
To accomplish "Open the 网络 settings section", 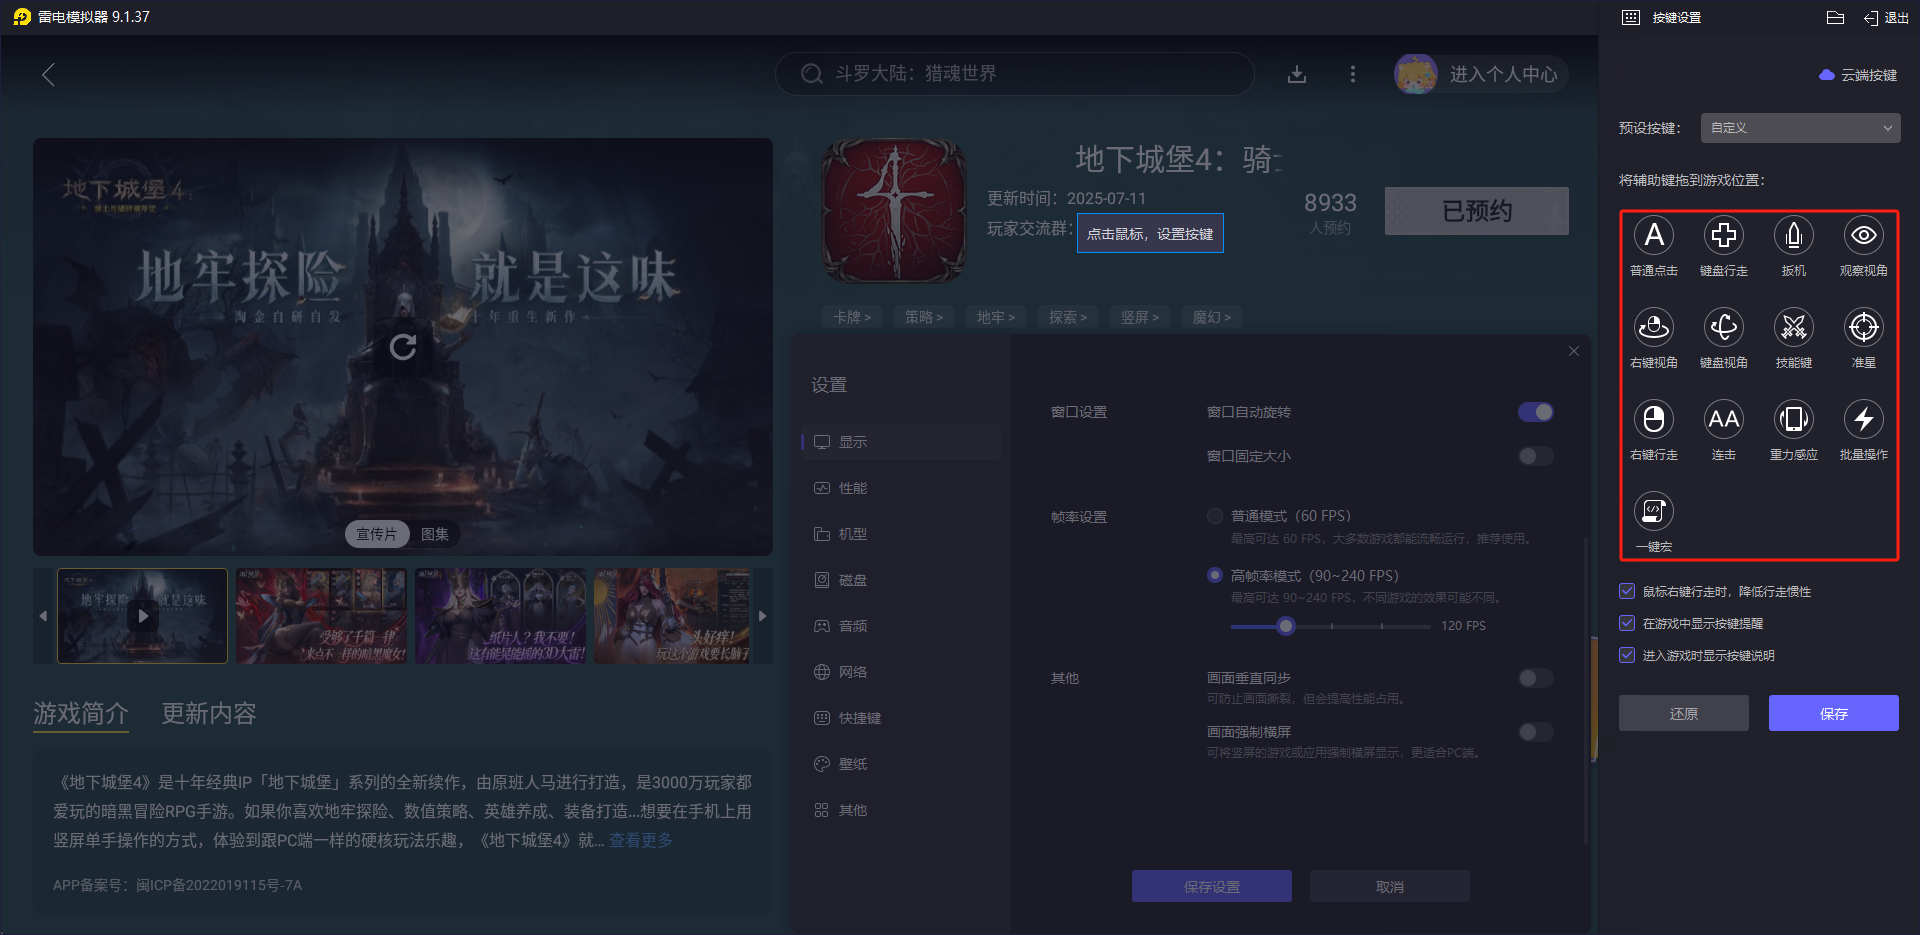I will [x=901, y=672].
